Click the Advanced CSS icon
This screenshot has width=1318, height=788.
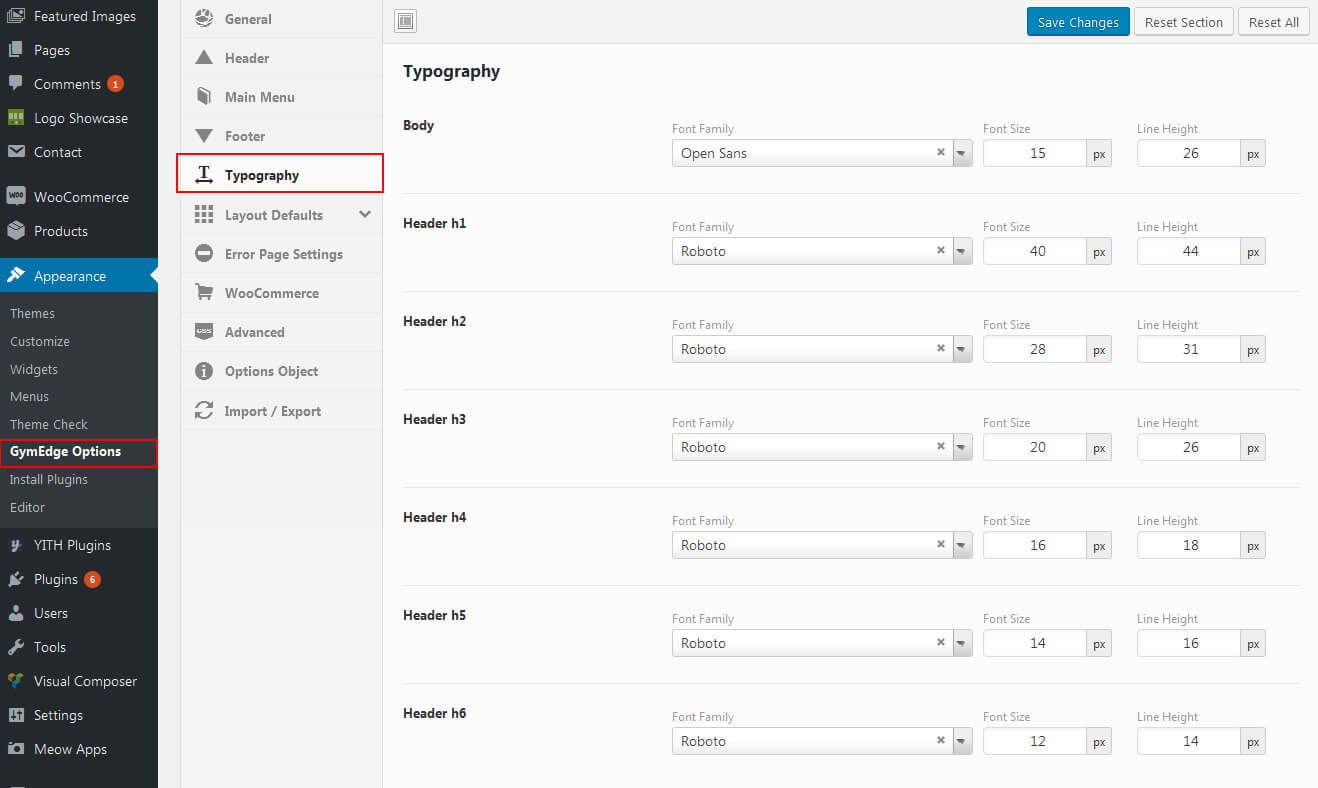pos(204,332)
